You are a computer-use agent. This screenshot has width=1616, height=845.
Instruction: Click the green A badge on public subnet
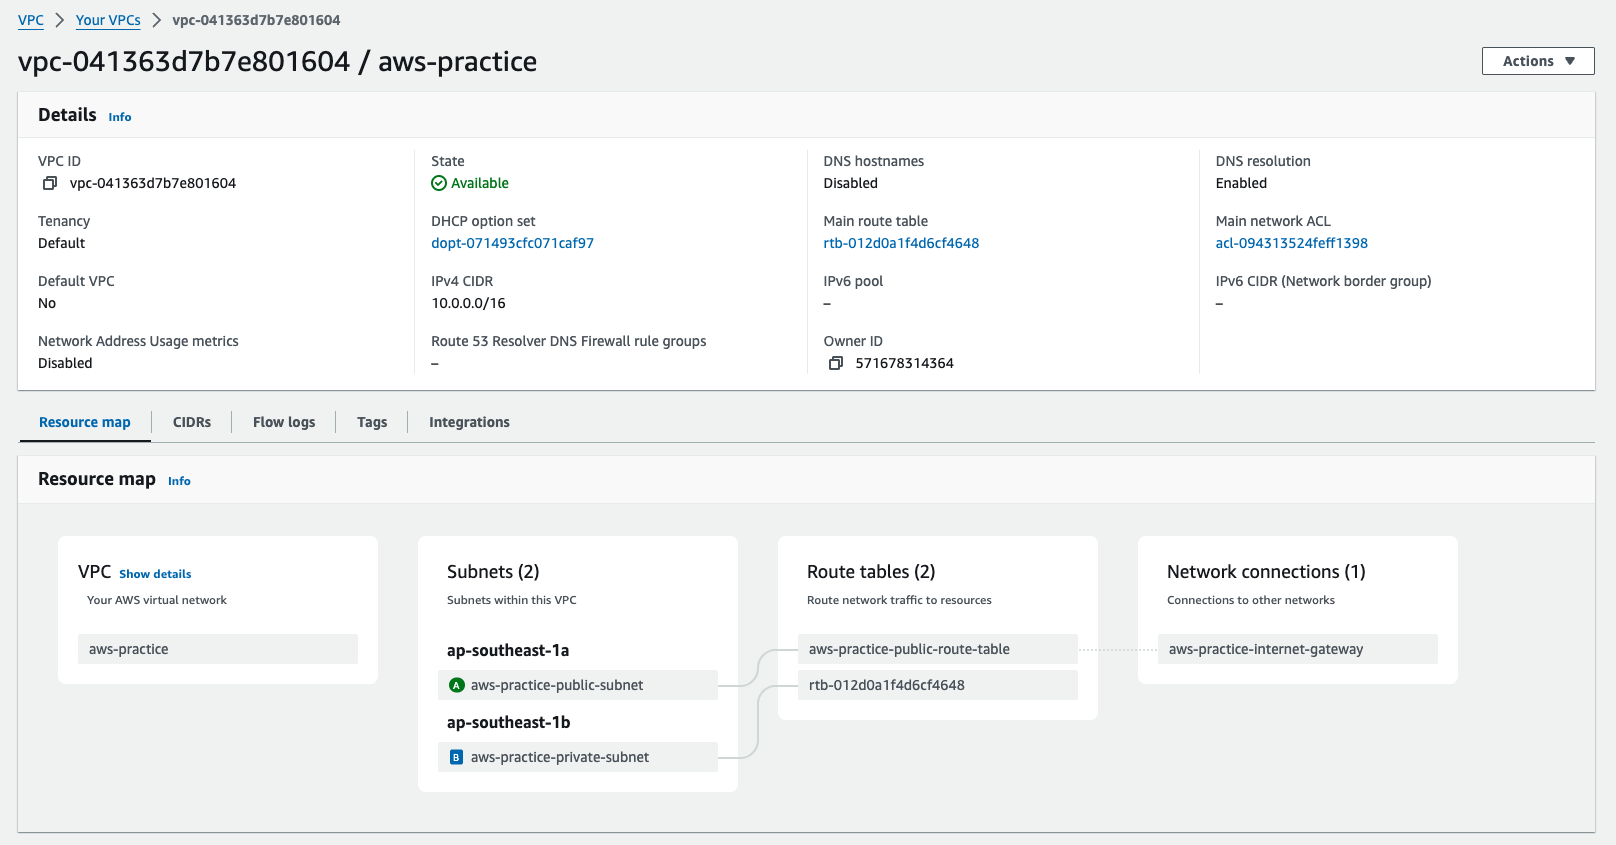(457, 685)
